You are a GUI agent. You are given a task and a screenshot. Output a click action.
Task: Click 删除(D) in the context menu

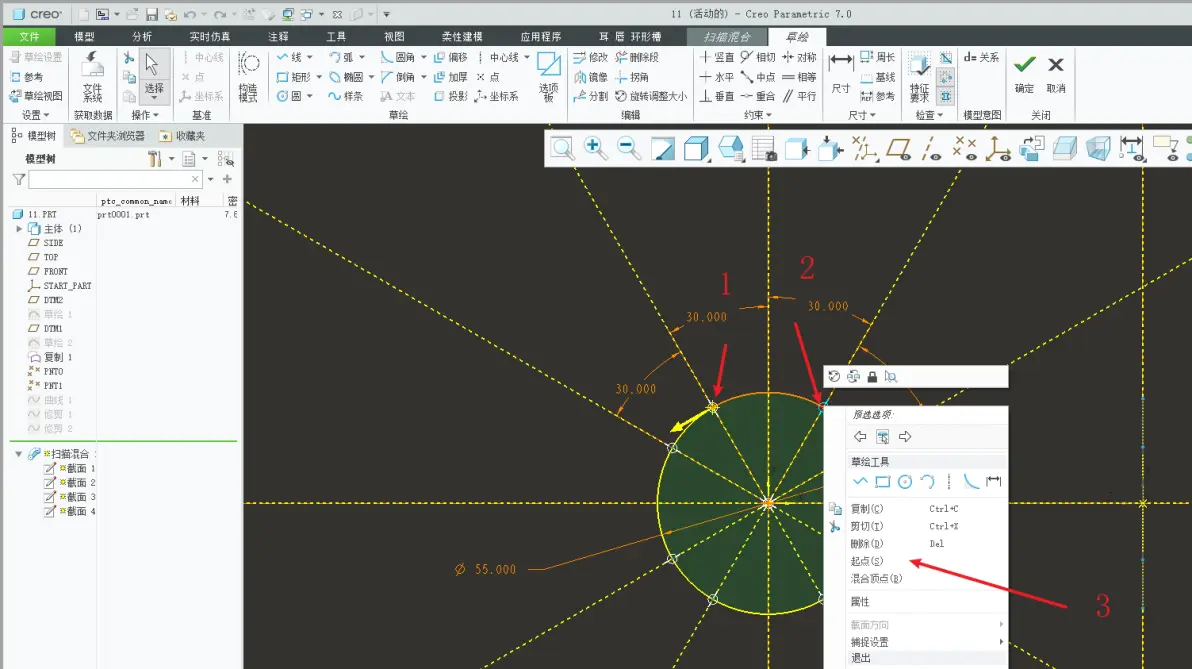click(x=867, y=544)
